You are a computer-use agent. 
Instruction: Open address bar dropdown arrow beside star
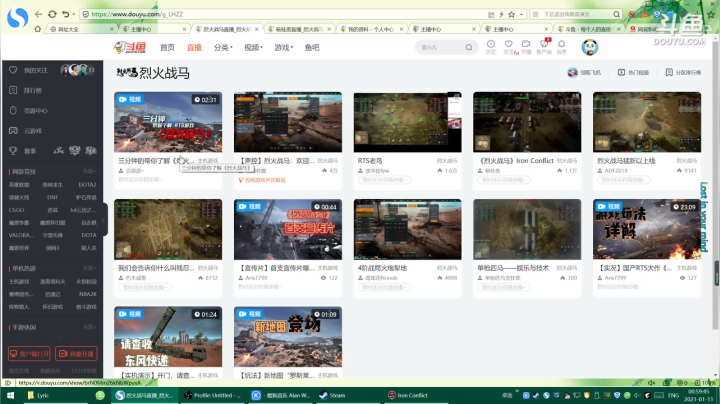(x=521, y=15)
